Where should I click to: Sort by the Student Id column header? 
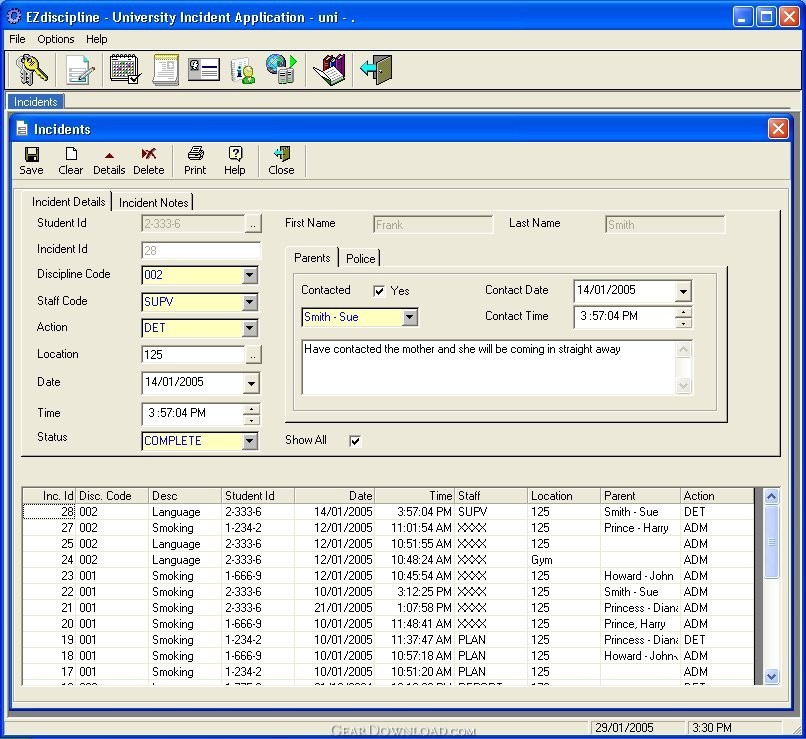[258, 496]
